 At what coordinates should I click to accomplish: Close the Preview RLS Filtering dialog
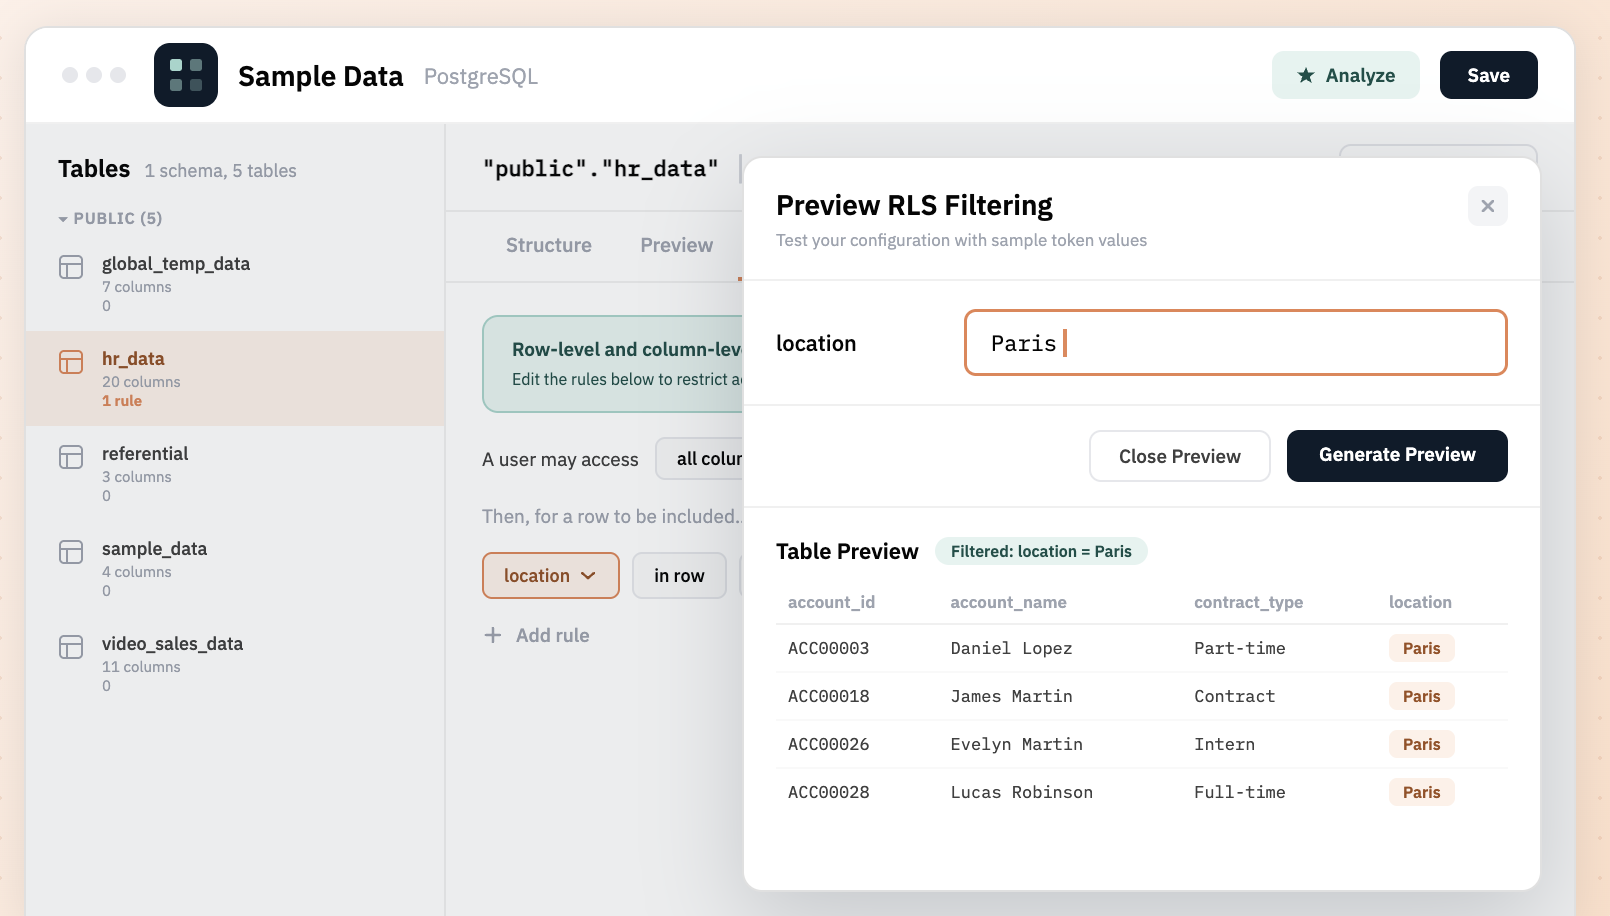pyautogui.click(x=1488, y=206)
